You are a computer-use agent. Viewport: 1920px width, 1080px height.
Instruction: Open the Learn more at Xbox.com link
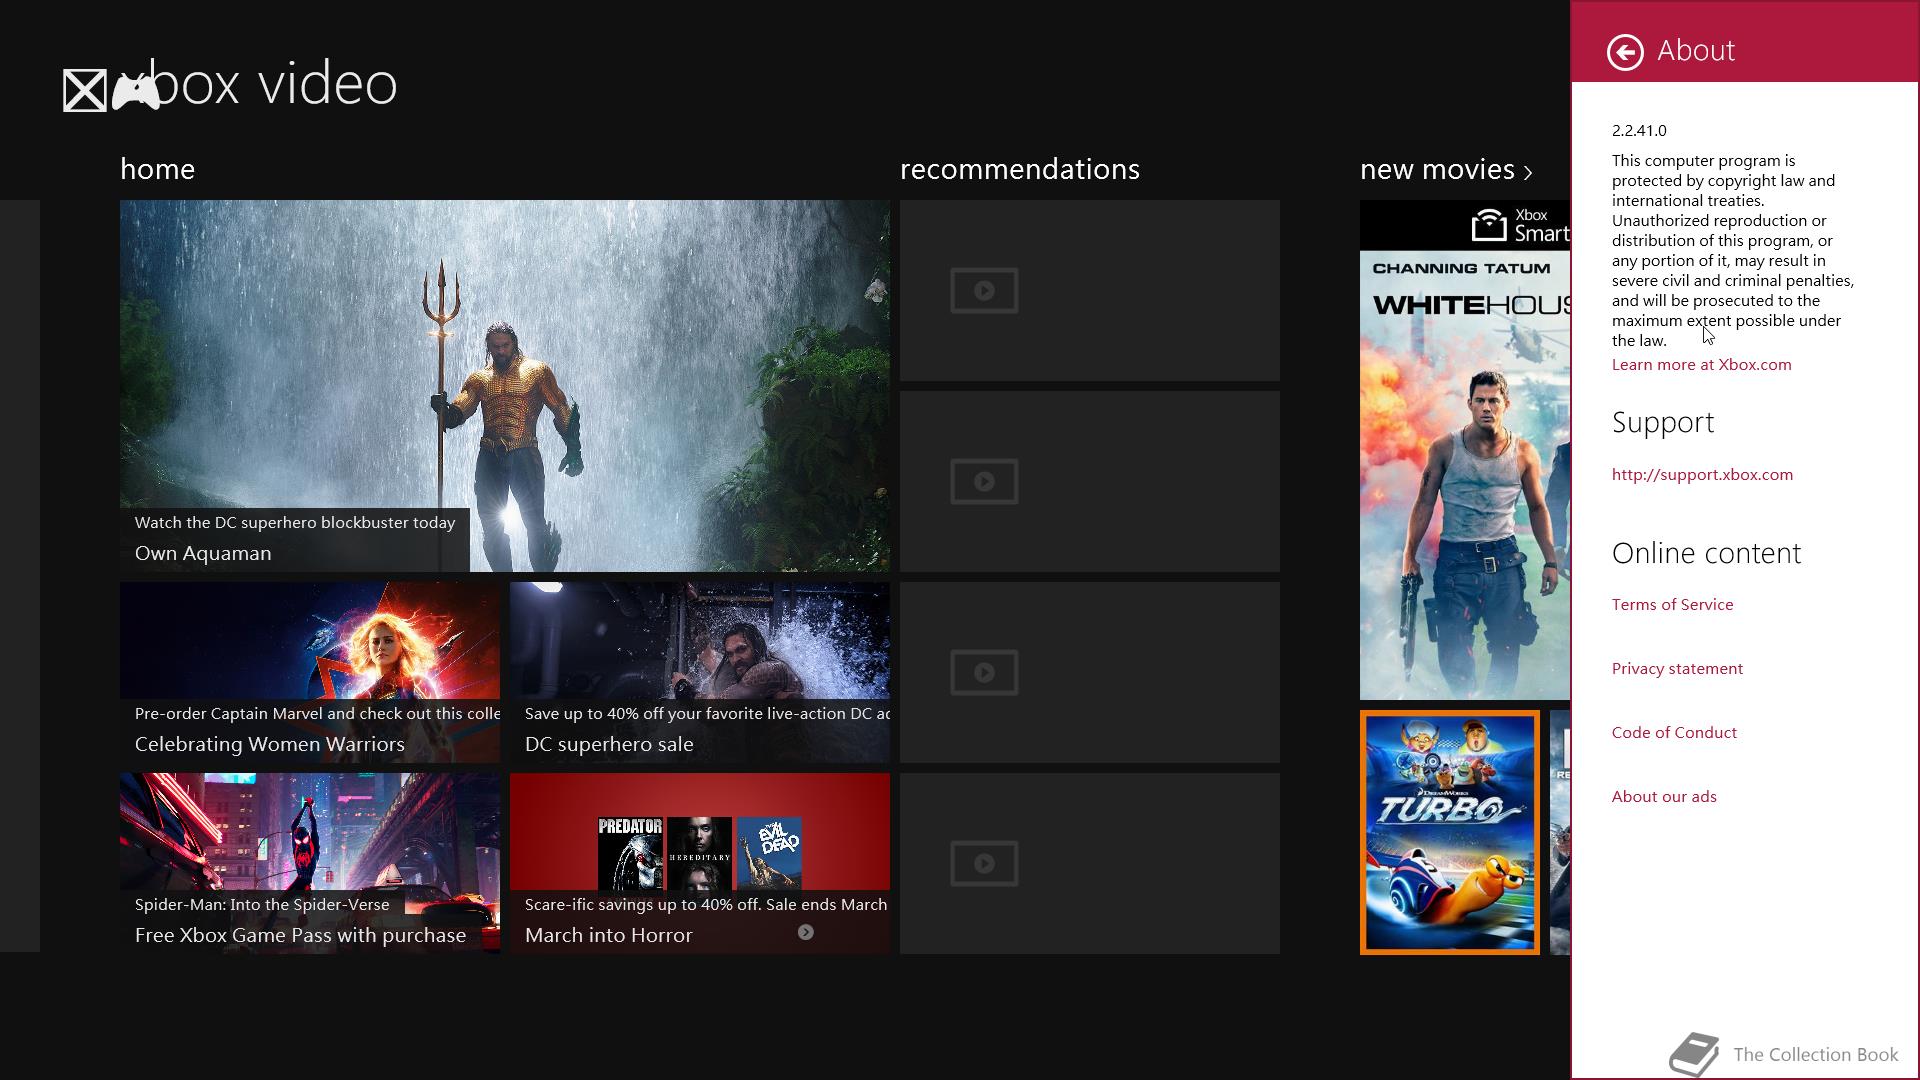pyautogui.click(x=1701, y=365)
